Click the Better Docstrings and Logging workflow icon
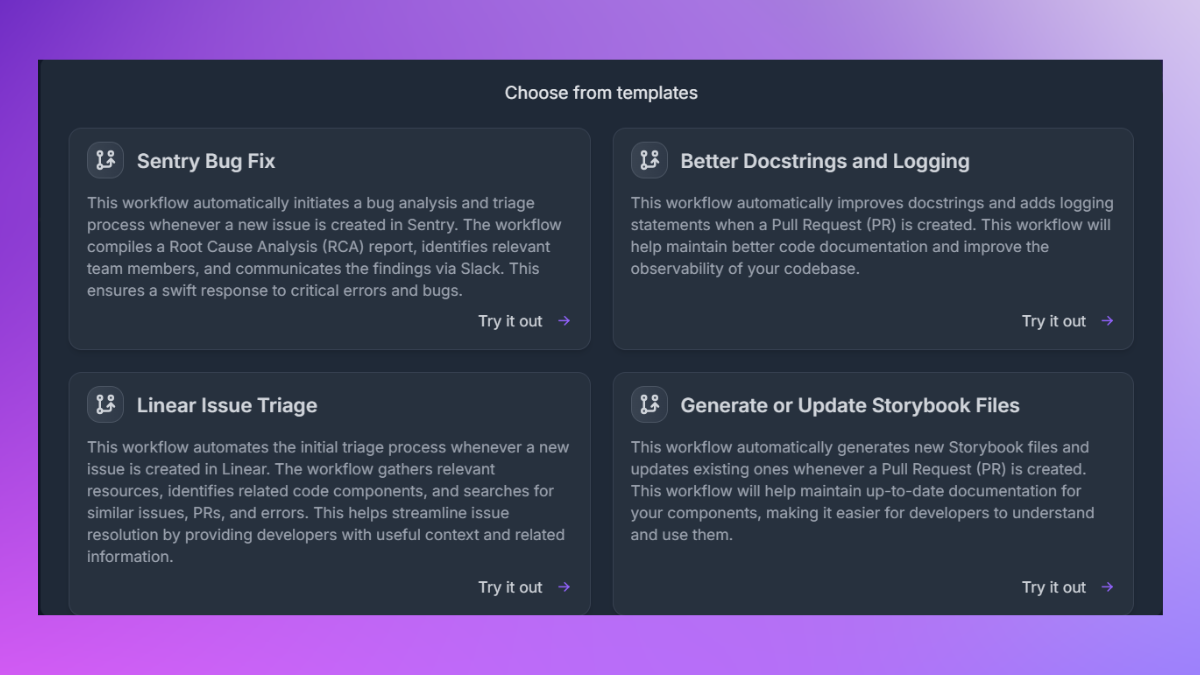The width and height of the screenshot is (1200, 675). point(649,160)
